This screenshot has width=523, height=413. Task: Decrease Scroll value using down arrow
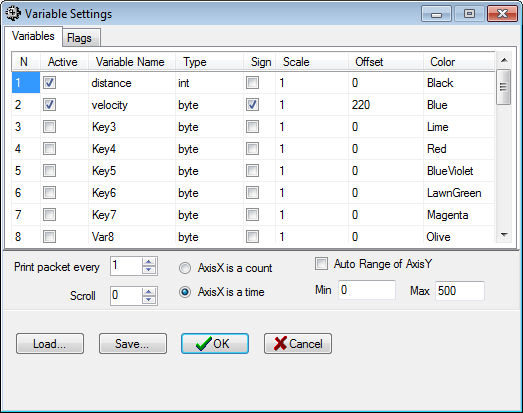(x=149, y=300)
